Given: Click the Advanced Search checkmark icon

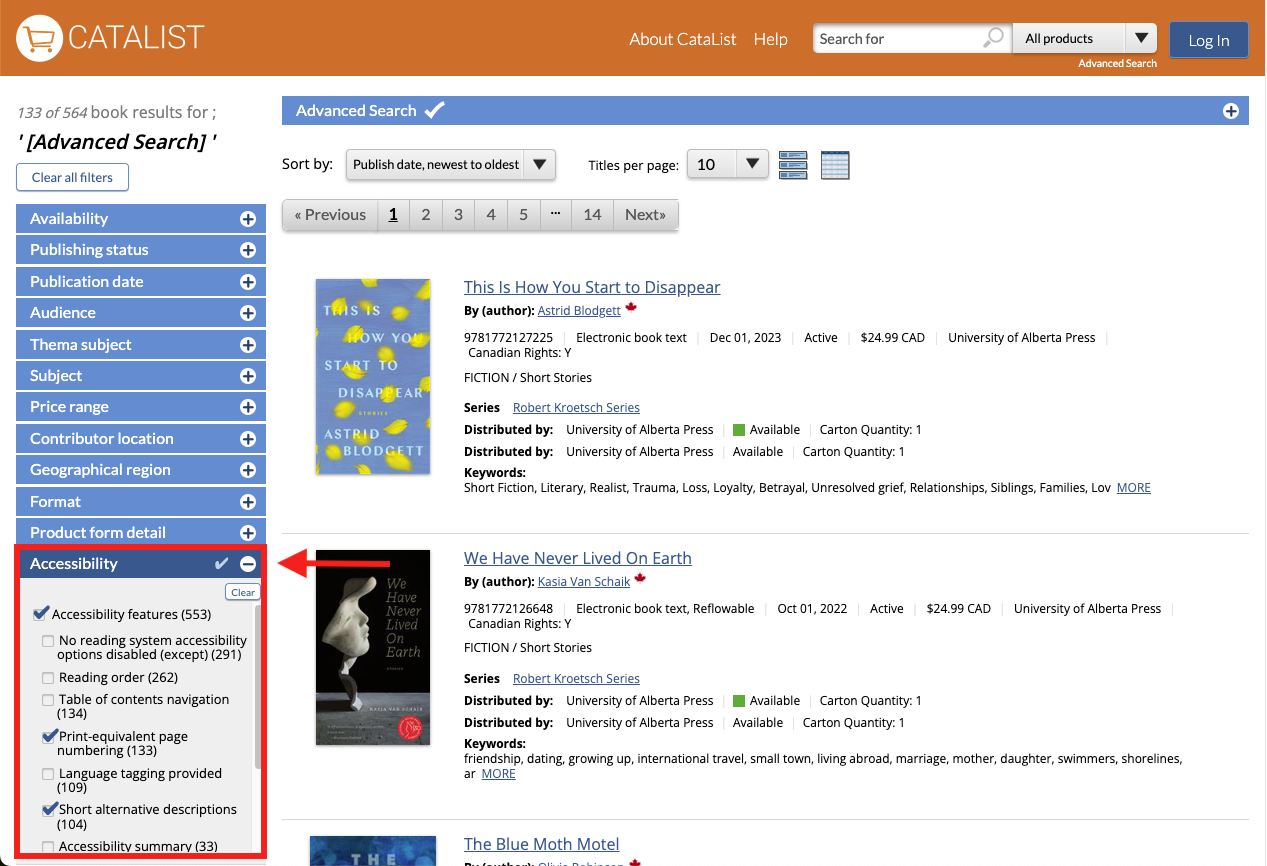Looking at the screenshot, I should 434,110.
